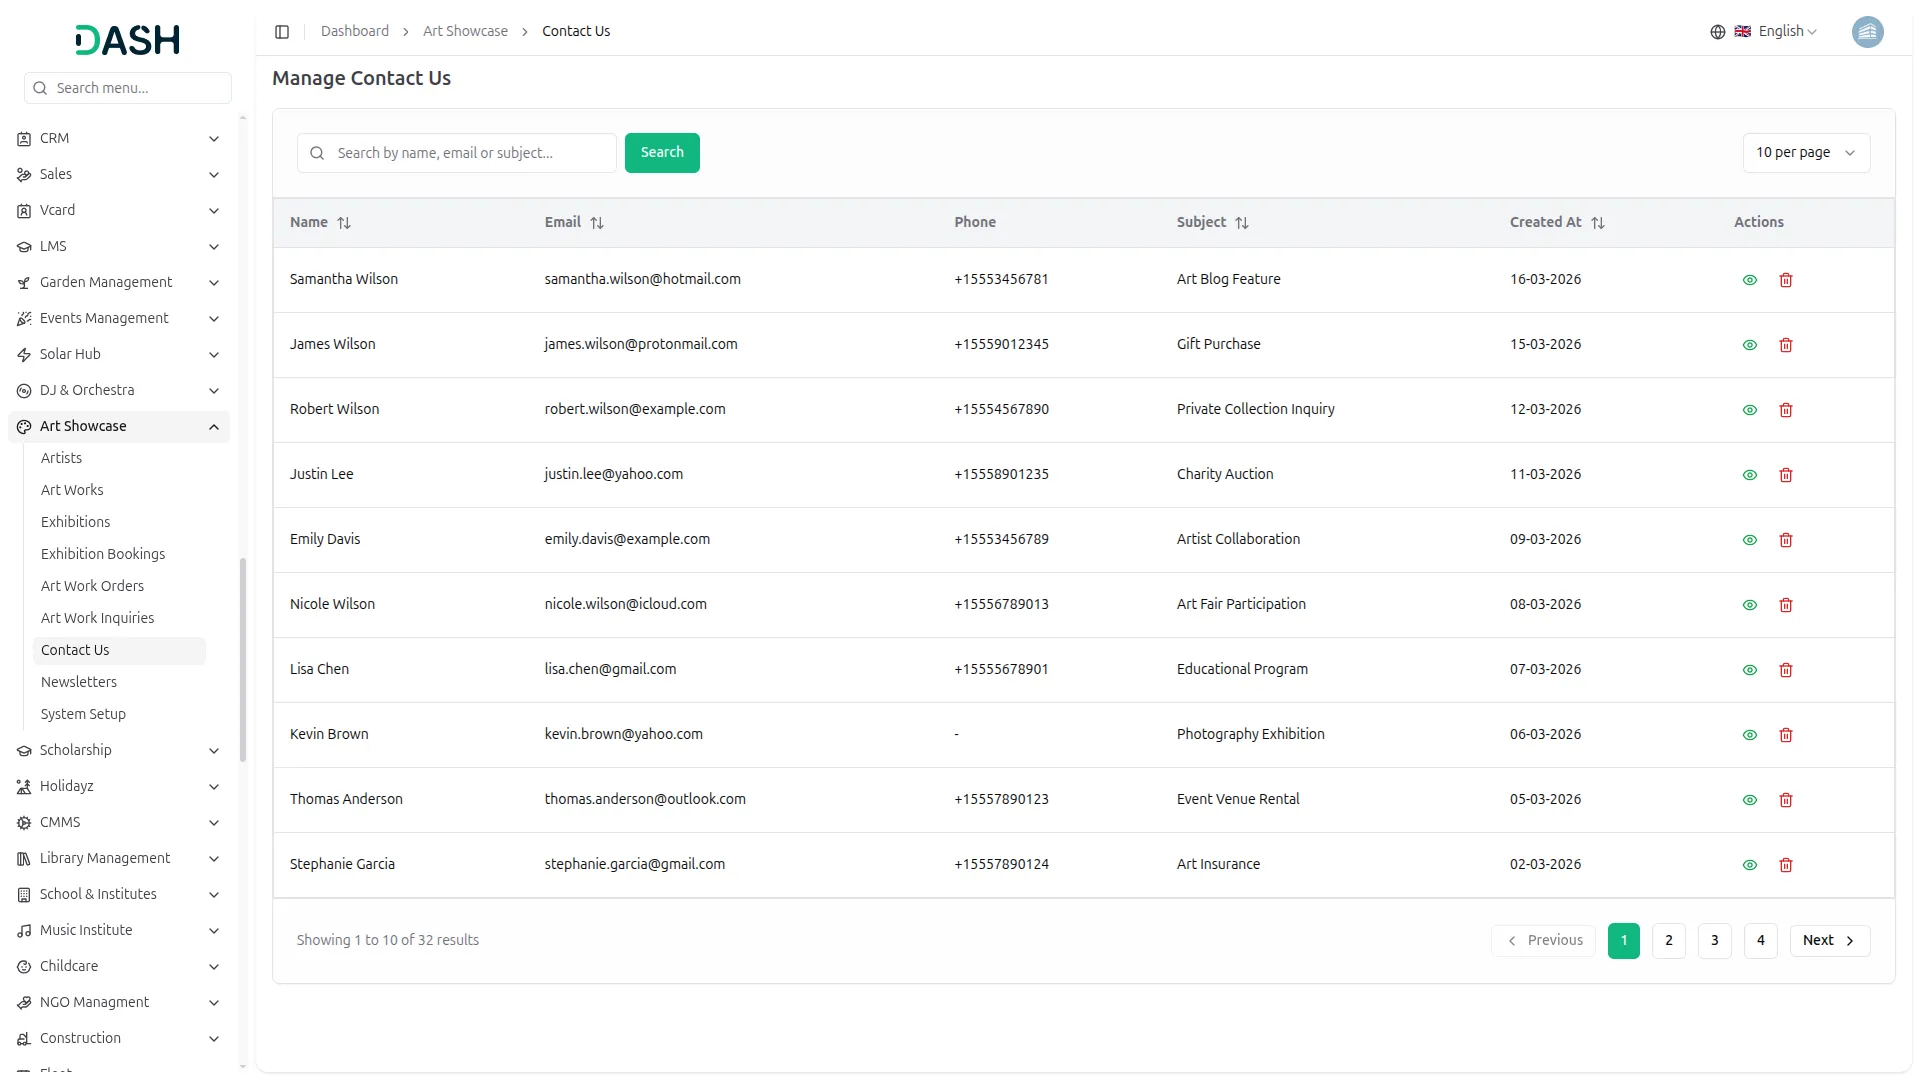Image resolution: width=1920 pixels, height=1080 pixels.
Task: Delete Samantha Wilson's contact entry
Action: [x=1786, y=280]
